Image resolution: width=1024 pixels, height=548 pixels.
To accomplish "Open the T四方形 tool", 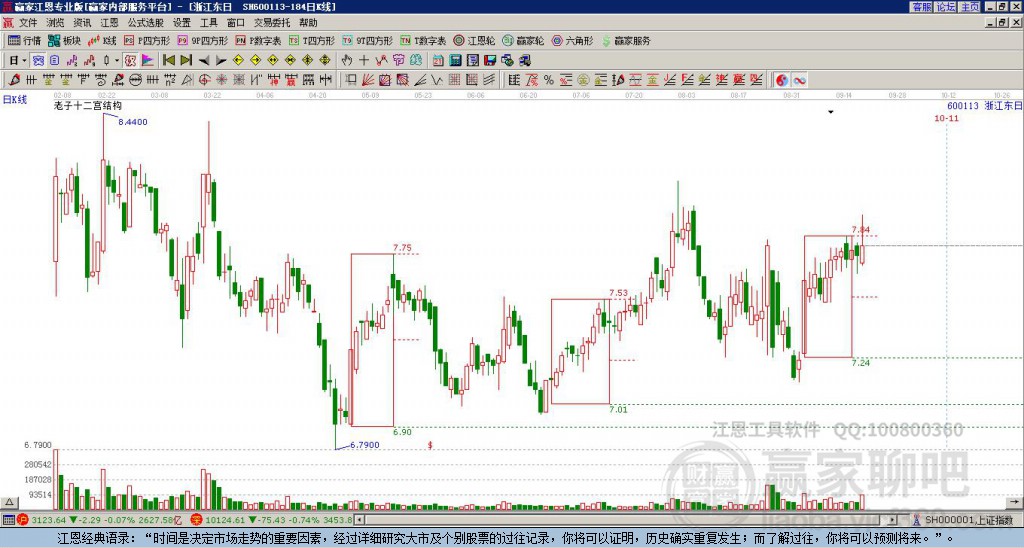I will coord(312,40).
